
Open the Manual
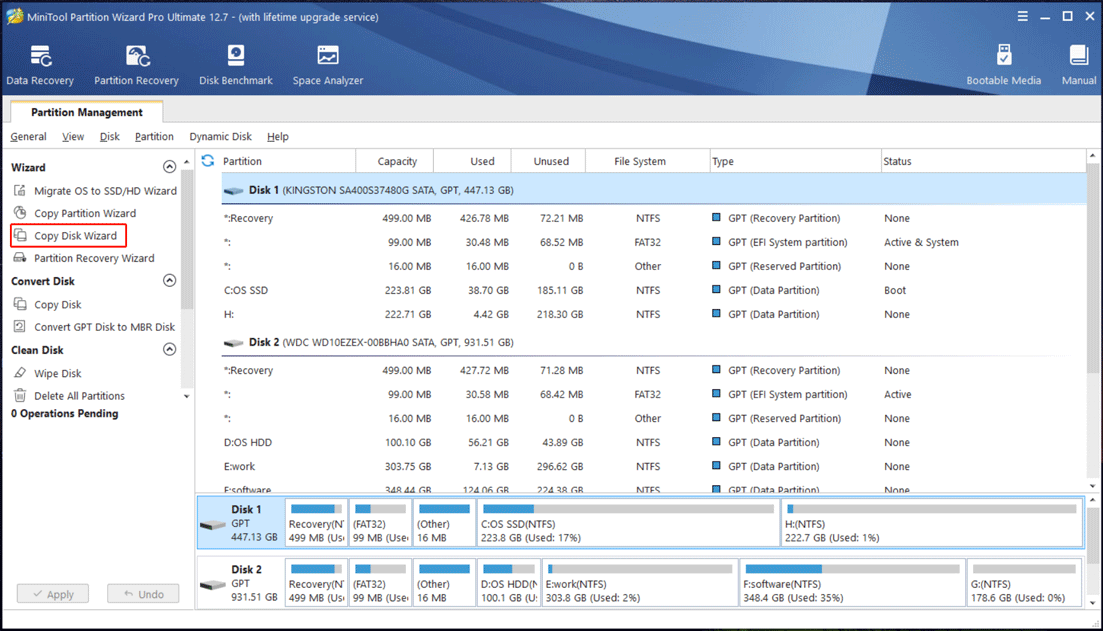coord(1078,62)
